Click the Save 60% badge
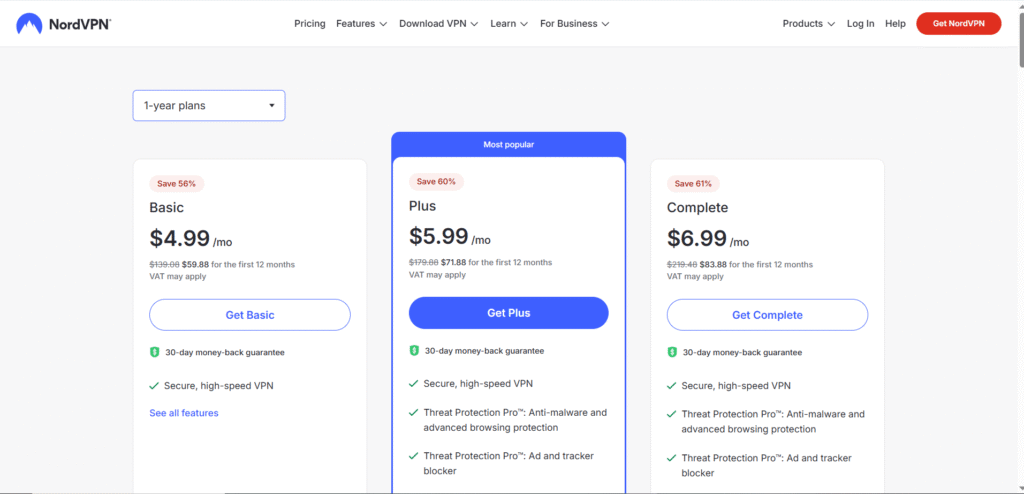Screen dimensions: 1024x494 [436, 182]
